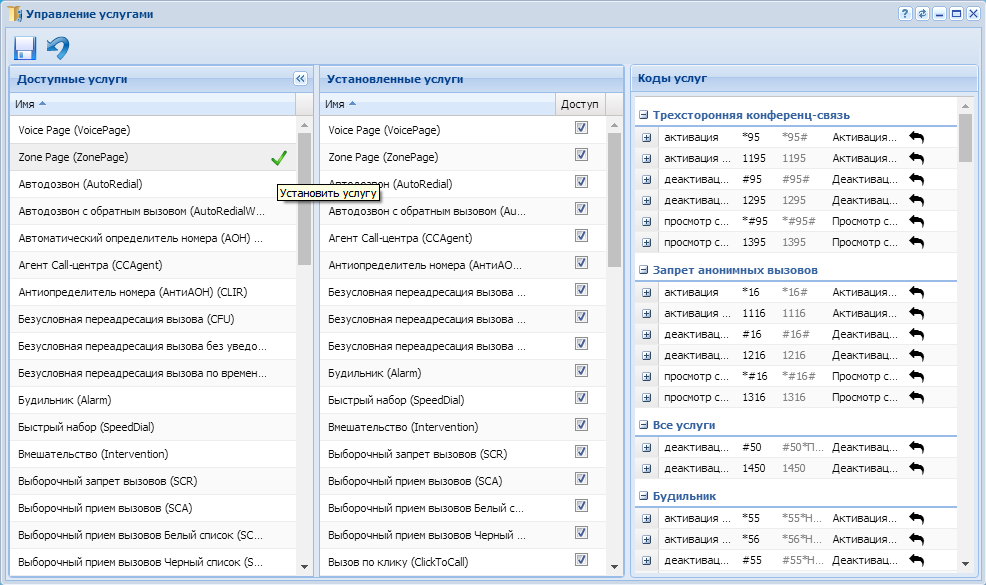Click revert arrow for code *16 activation
This screenshot has height=585, width=986.
[916, 292]
